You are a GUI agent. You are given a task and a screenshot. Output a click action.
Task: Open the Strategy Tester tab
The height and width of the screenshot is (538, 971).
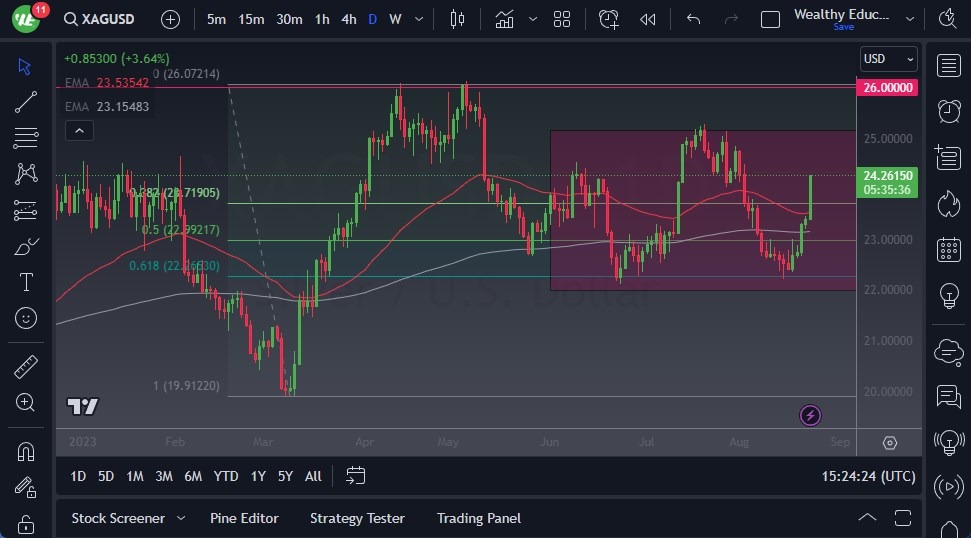[x=357, y=518]
